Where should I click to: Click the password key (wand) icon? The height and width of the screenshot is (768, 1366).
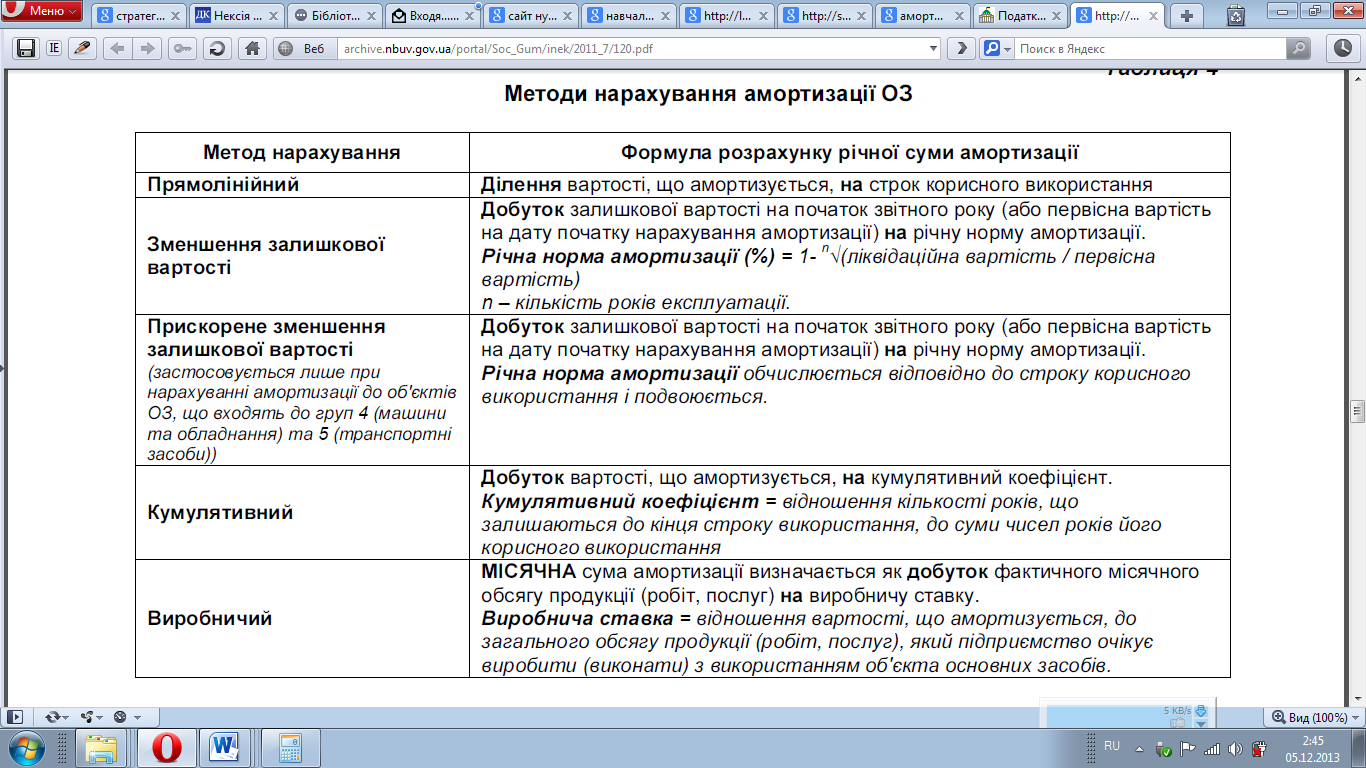182,49
